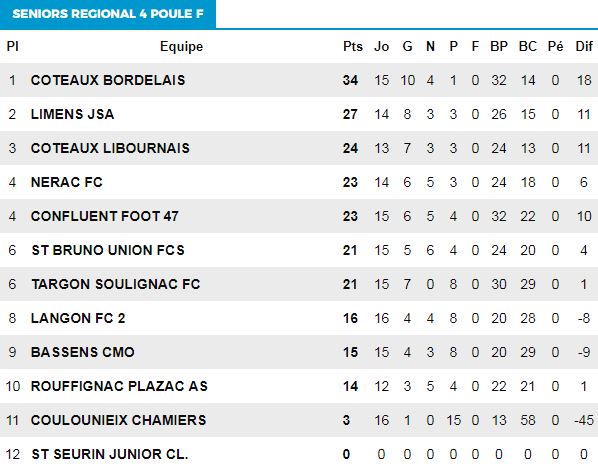Click the COTEAUX BORDELAIS team name
598x472 pixels.
tap(108, 80)
